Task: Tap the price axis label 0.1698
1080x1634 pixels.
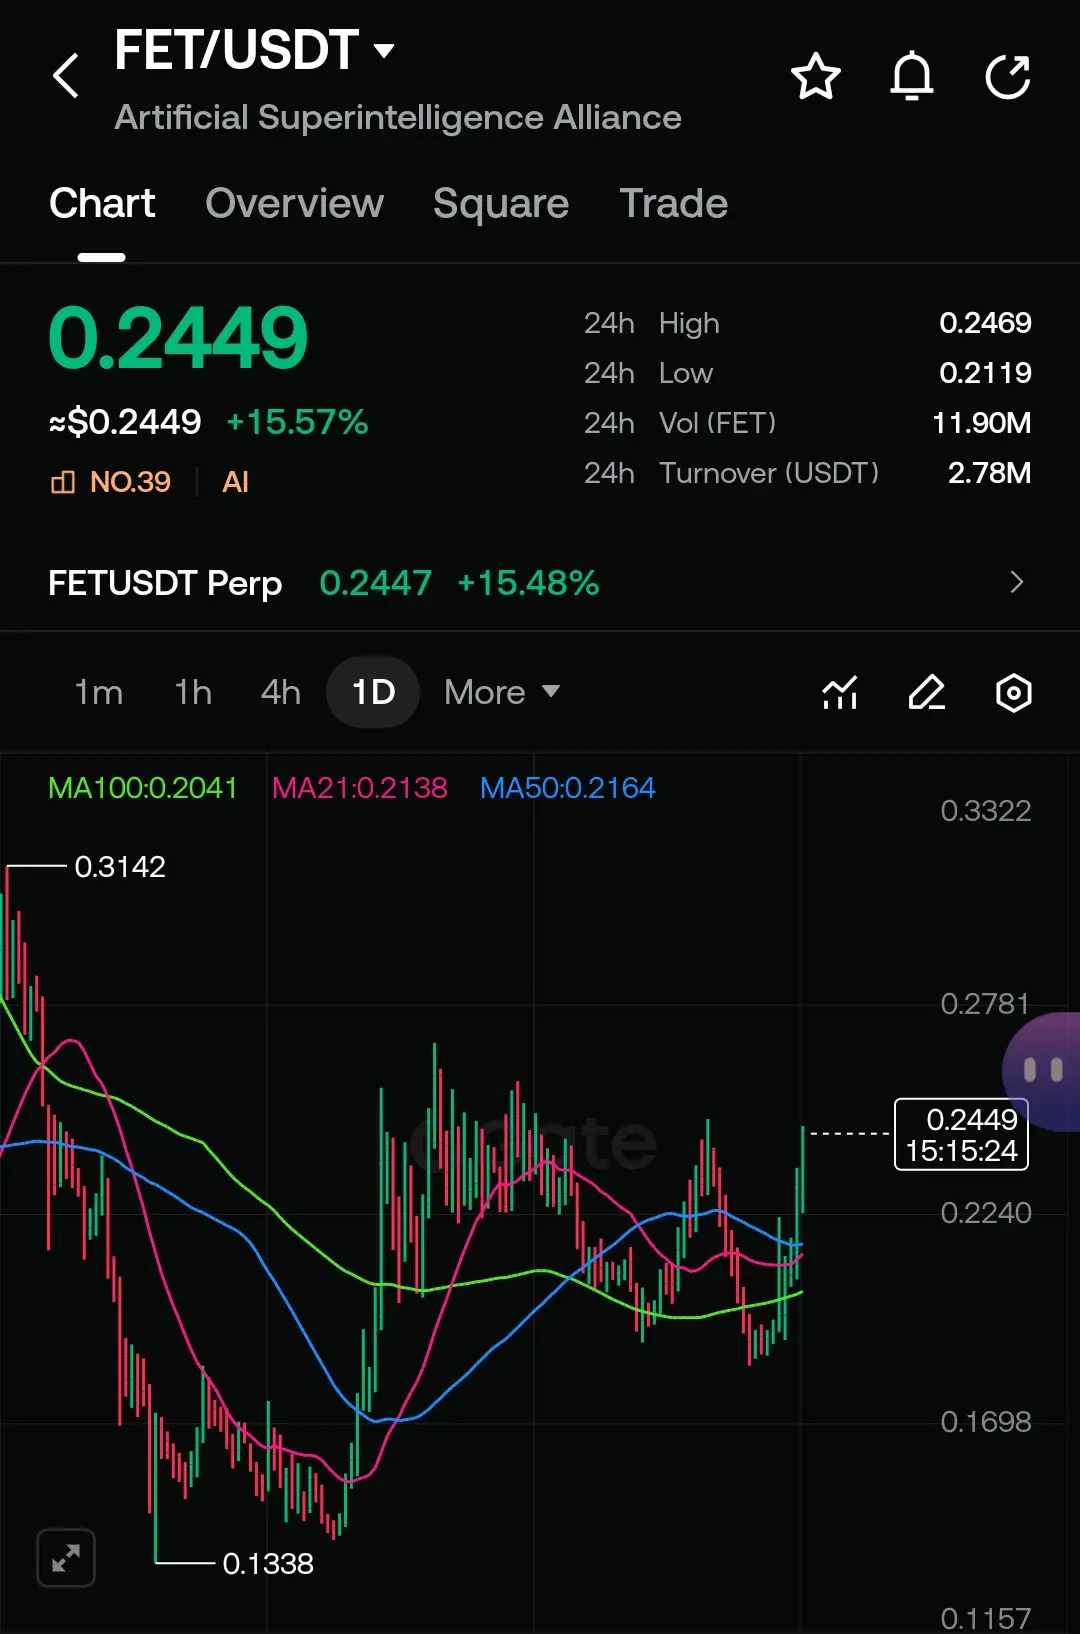Action: [x=986, y=1422]
